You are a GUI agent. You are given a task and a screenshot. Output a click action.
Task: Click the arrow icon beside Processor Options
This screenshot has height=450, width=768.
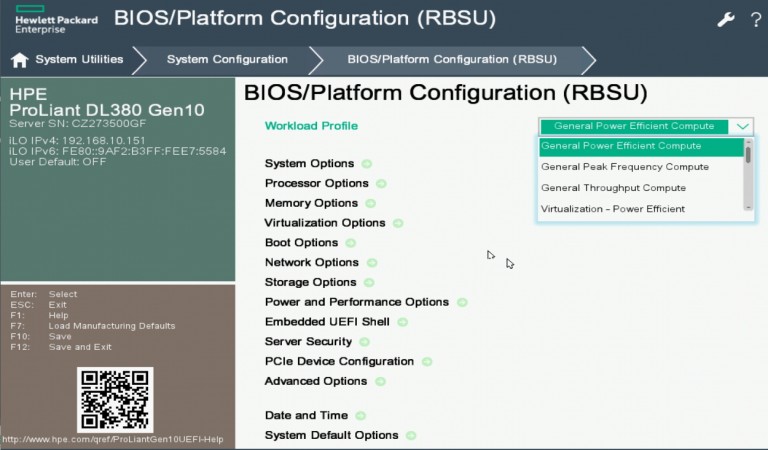(381, 184)
